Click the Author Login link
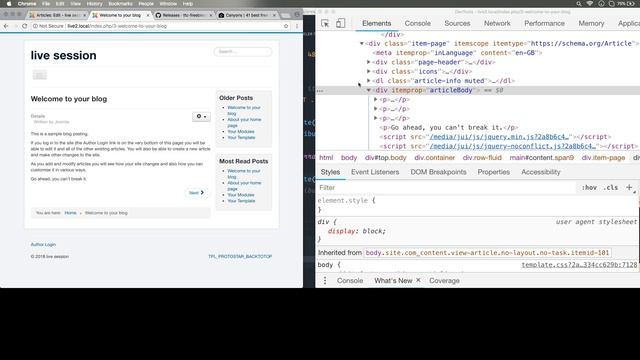Viewport: 640px width, 360px height. pyautogui.click(x=43, y=244)
